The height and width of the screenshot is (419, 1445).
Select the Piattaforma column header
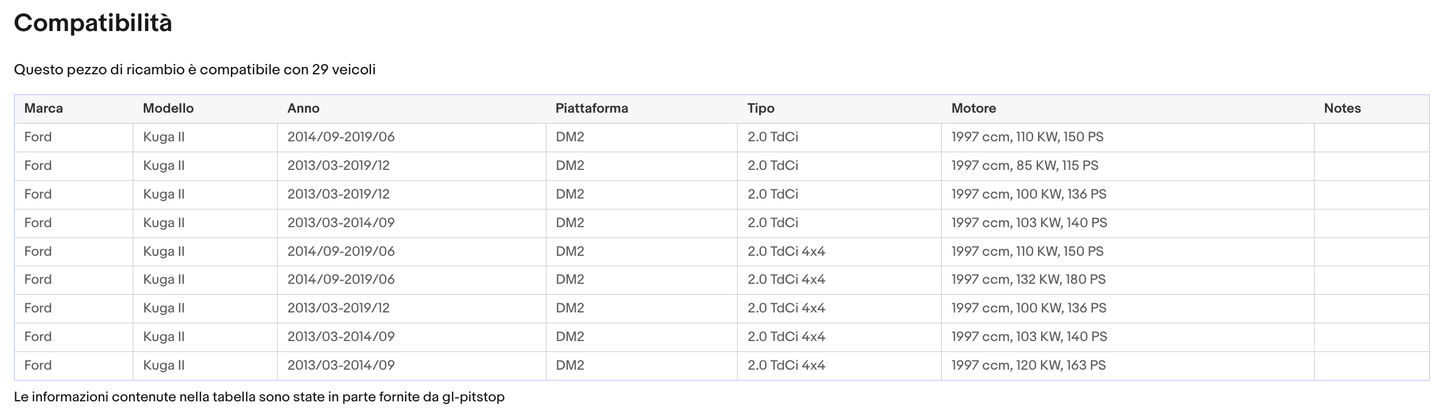pos(591,108)
